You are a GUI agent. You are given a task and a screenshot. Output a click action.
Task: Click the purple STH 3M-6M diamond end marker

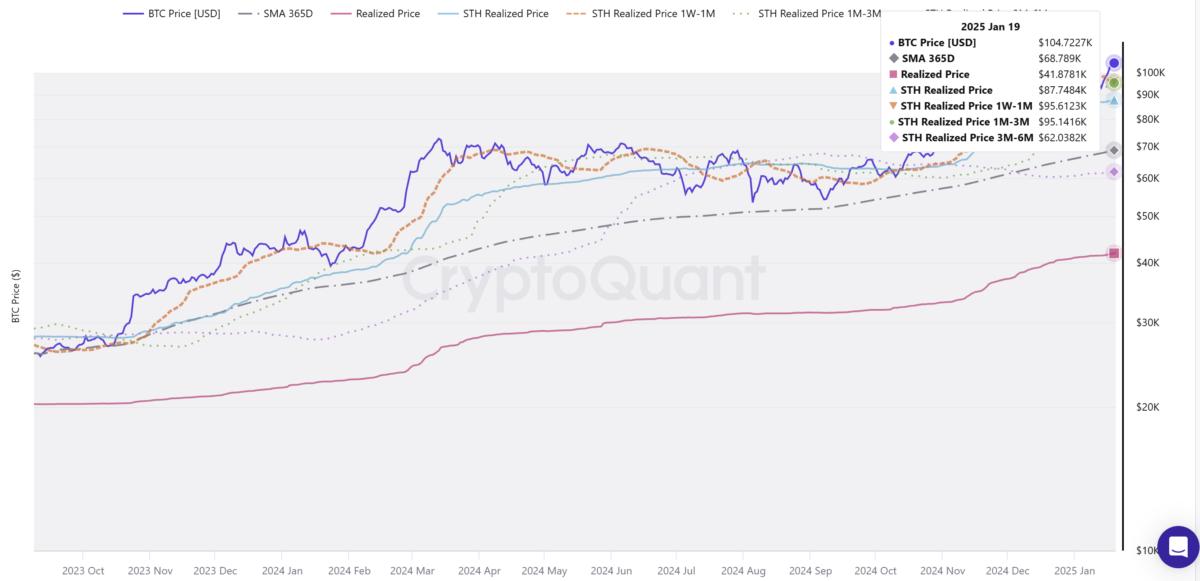click(x=1114, y=172)
